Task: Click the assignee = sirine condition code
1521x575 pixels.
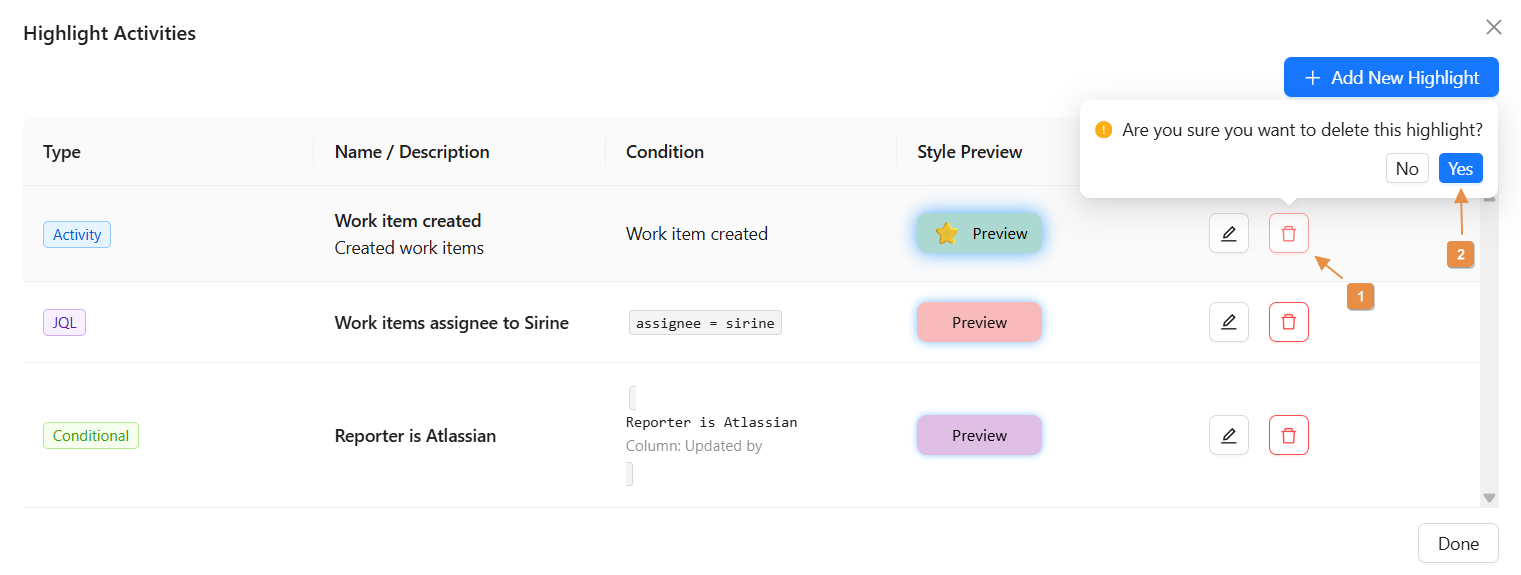Action: [x=705, y=323]
